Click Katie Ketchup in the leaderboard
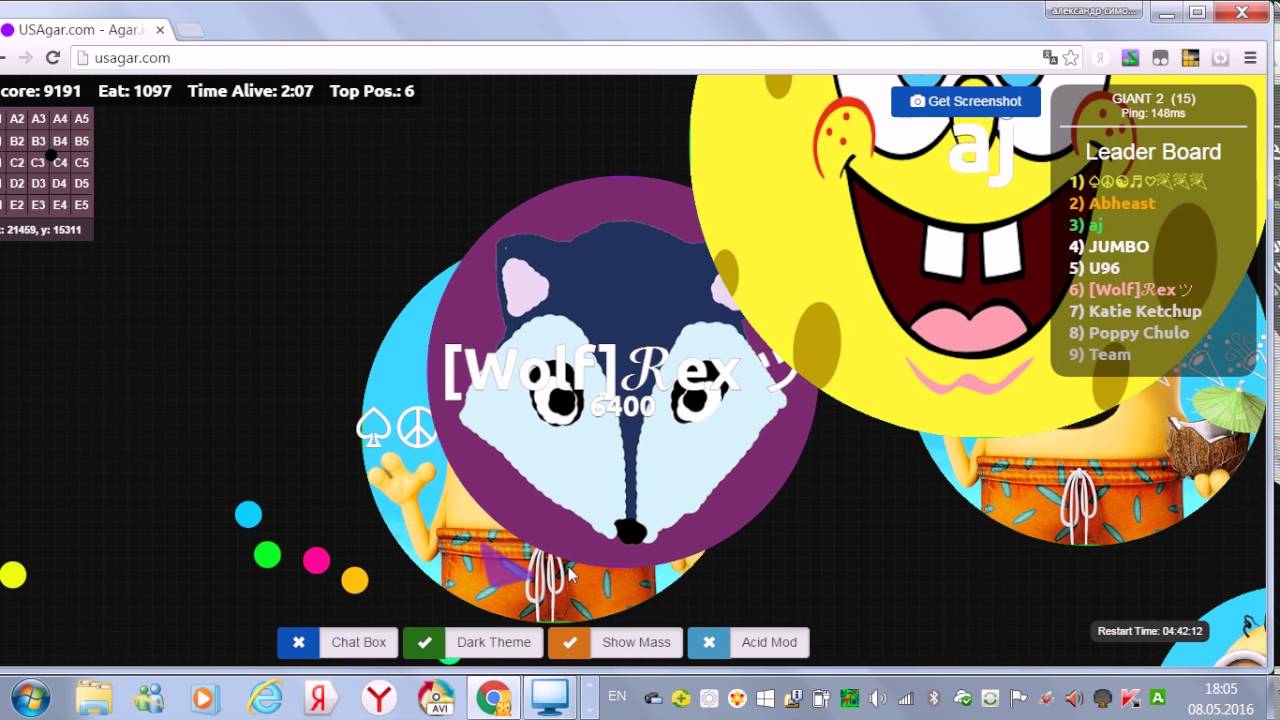This screenshot has width=1280, height=720. (x=1145, y=311)
